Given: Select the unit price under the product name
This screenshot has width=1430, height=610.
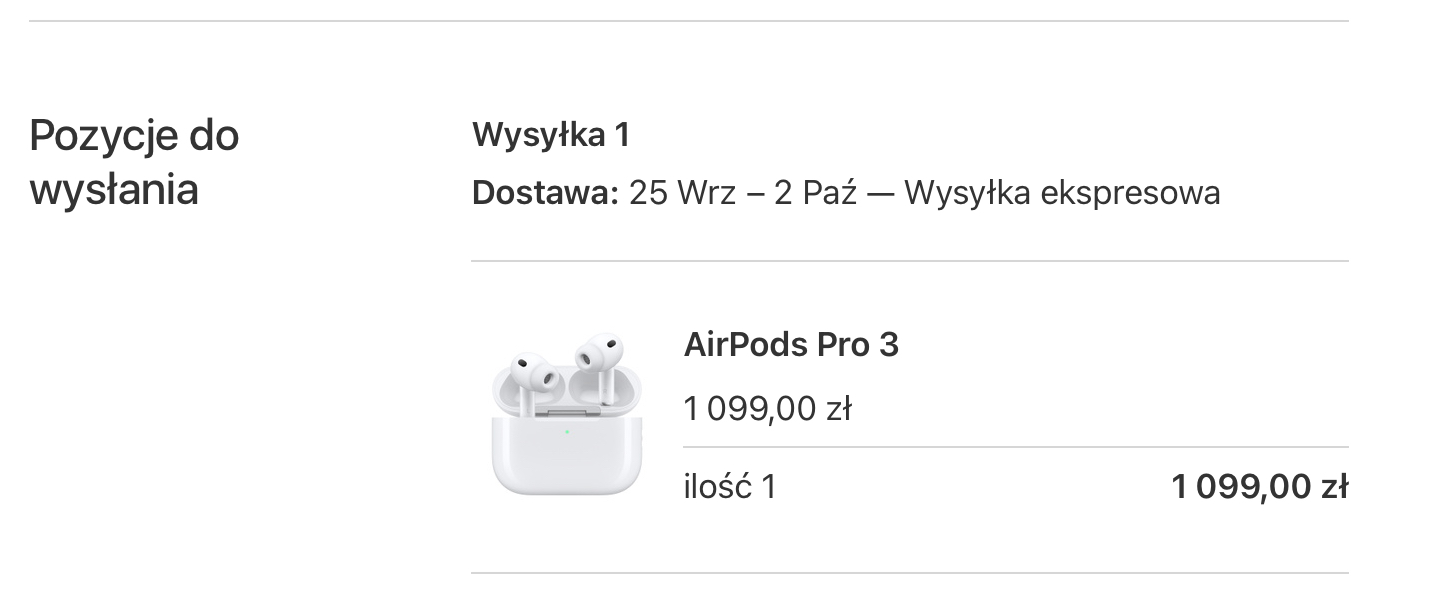Looking at the screenshot, I should pyautogui.click(x=767, y=408).
